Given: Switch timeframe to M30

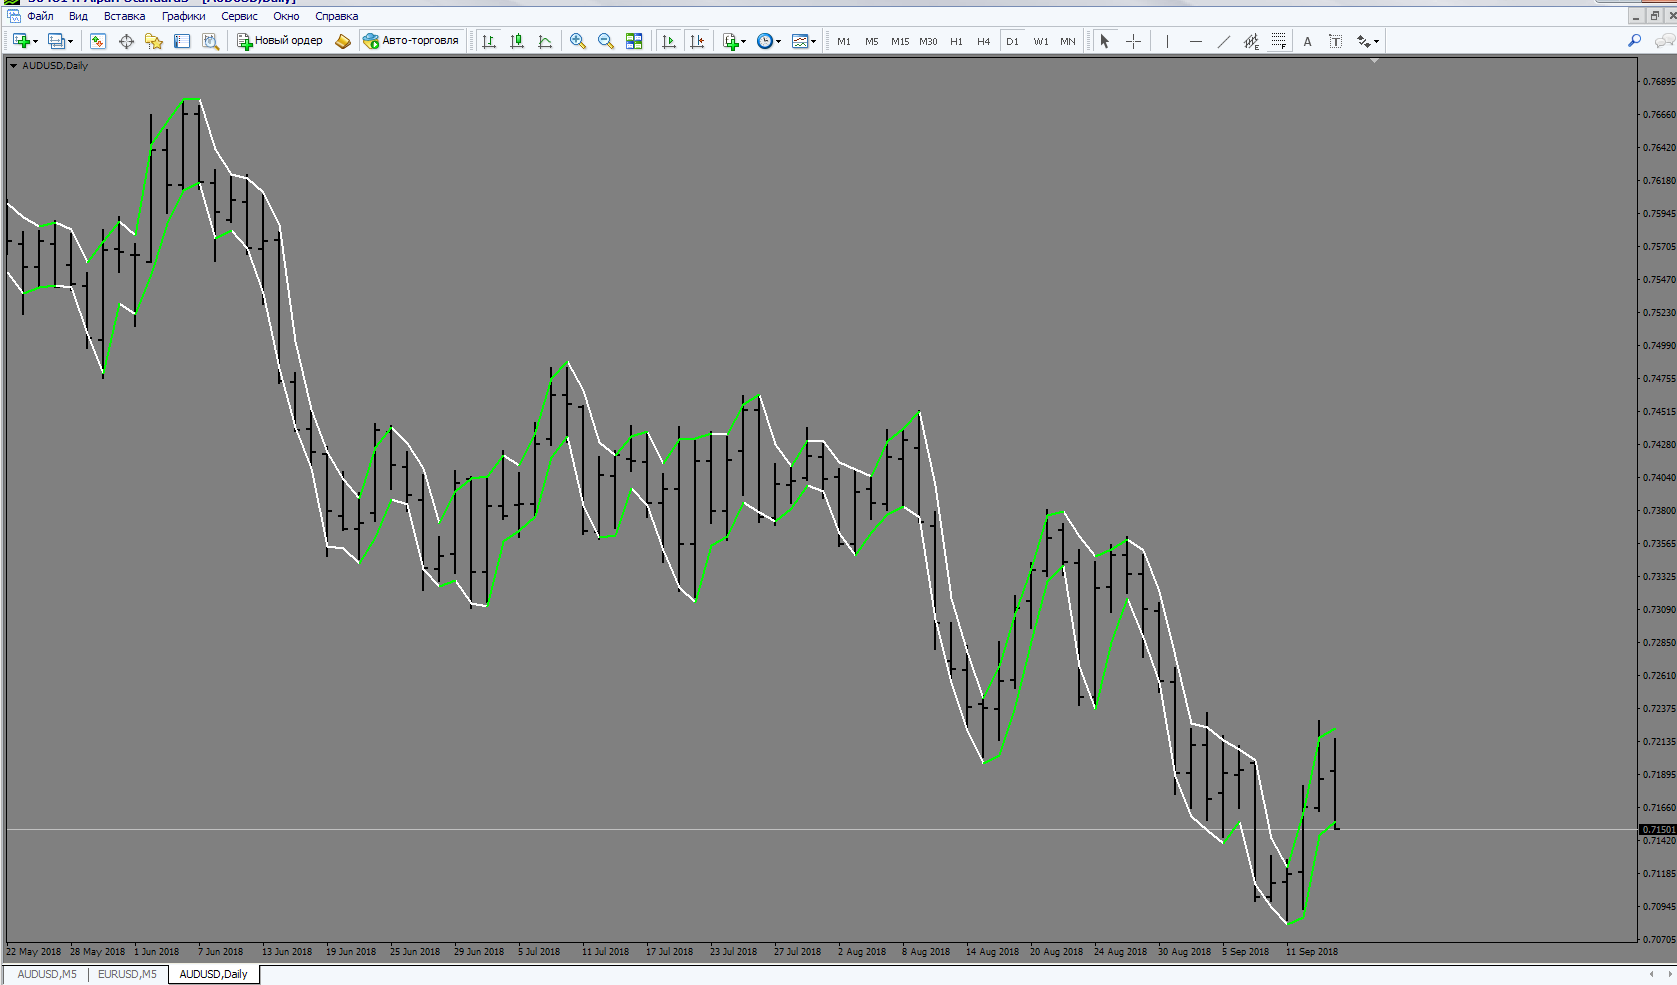Looking at the screenshot, I should (928, 41).
